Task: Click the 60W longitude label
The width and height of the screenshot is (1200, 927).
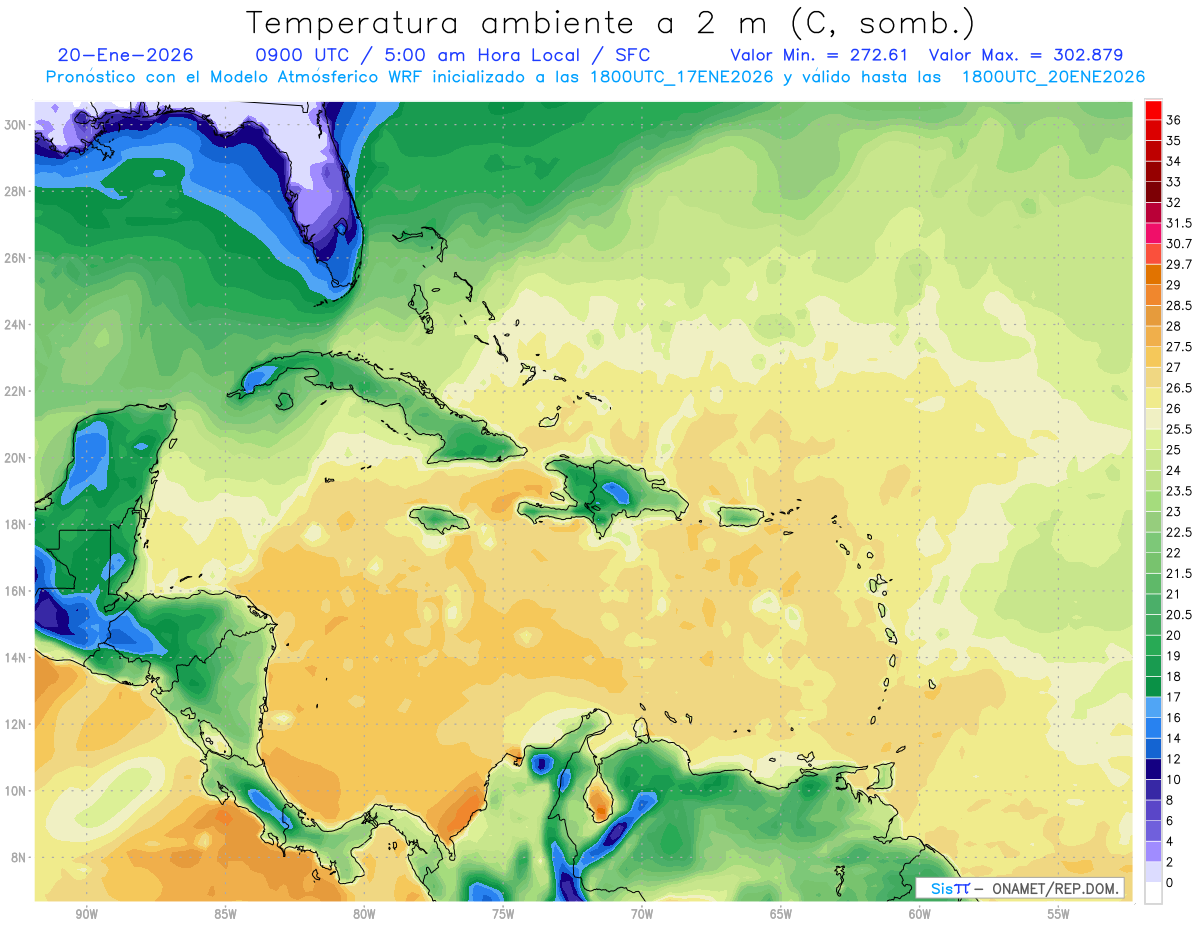Action: (920, 914)
